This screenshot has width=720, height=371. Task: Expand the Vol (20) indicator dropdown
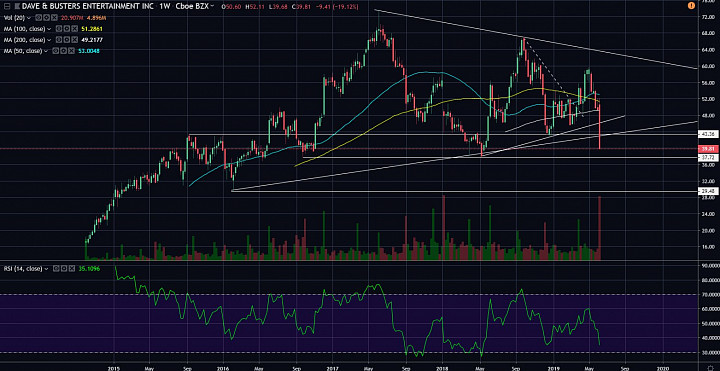click(29, 18)
